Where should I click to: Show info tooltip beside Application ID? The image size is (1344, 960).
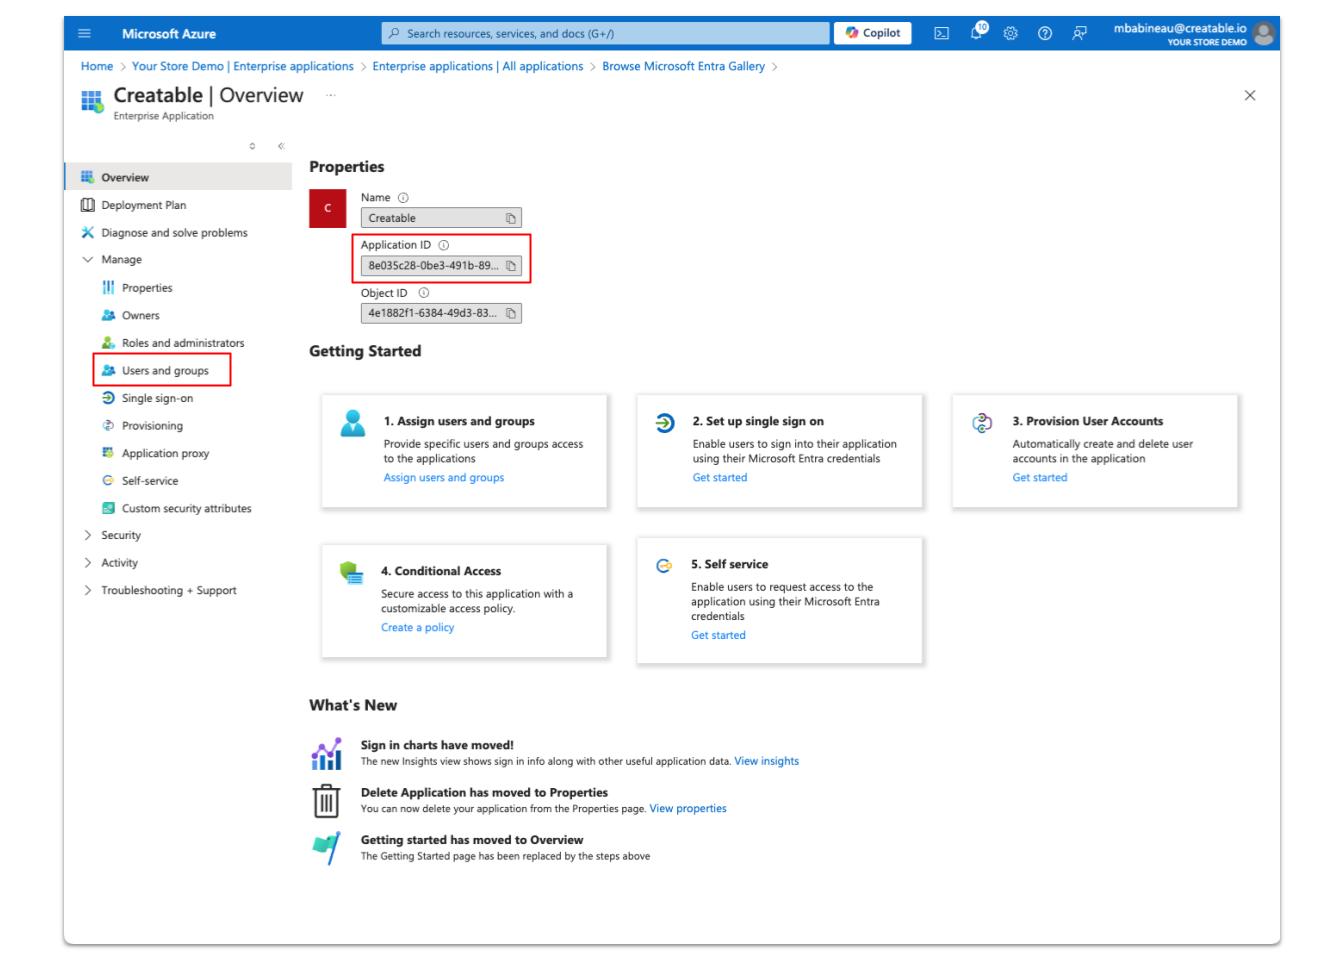click(444, 245)
